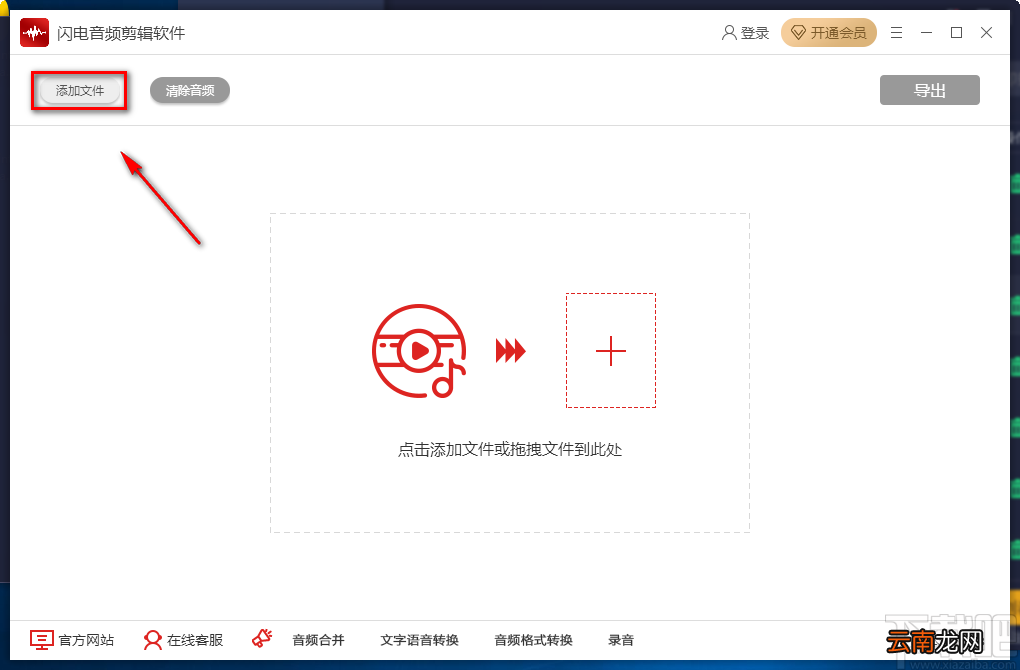Open the 登录 login link
1020x670 pixels.
(x=745, y=33)
